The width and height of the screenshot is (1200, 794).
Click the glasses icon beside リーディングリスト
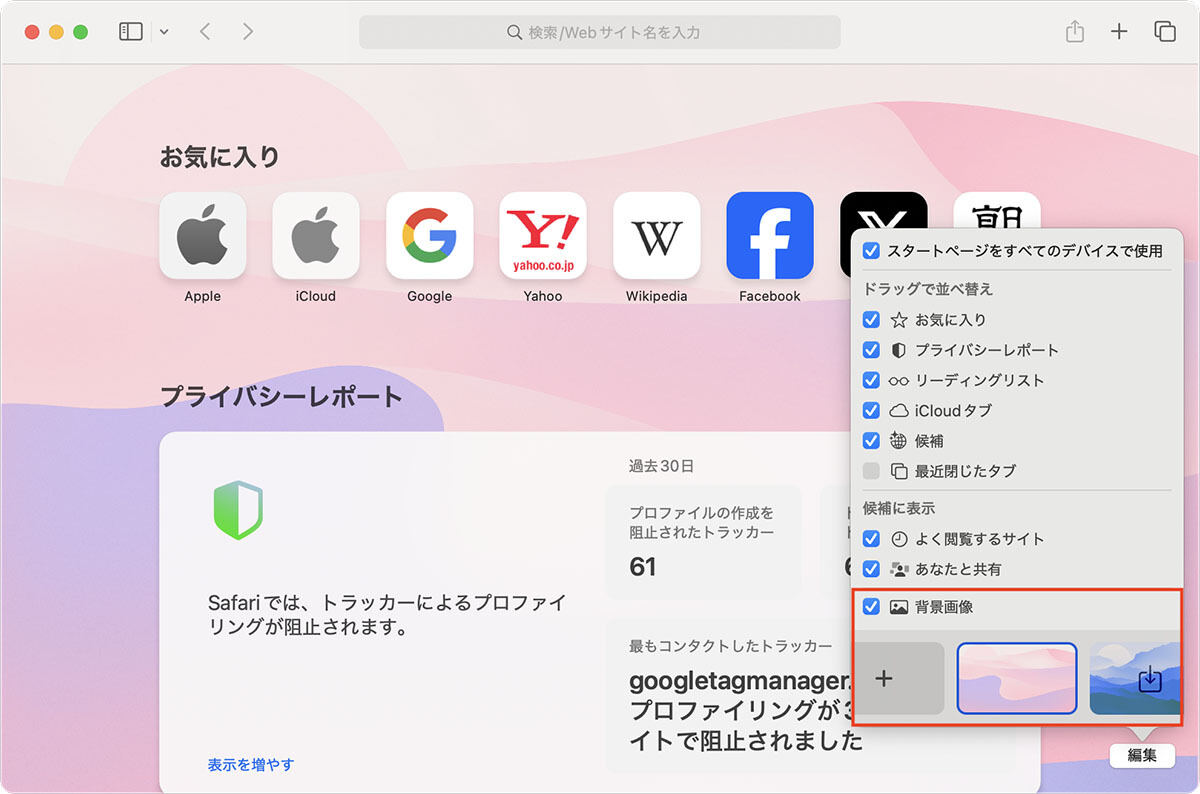[x=899, y=380]
